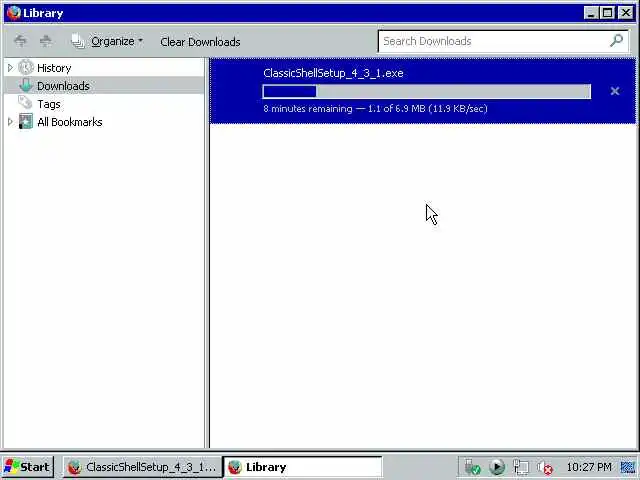This screenshot has height=480, width=640.
Task: Click the Clear Downloads button
Action: click(200, 42)
